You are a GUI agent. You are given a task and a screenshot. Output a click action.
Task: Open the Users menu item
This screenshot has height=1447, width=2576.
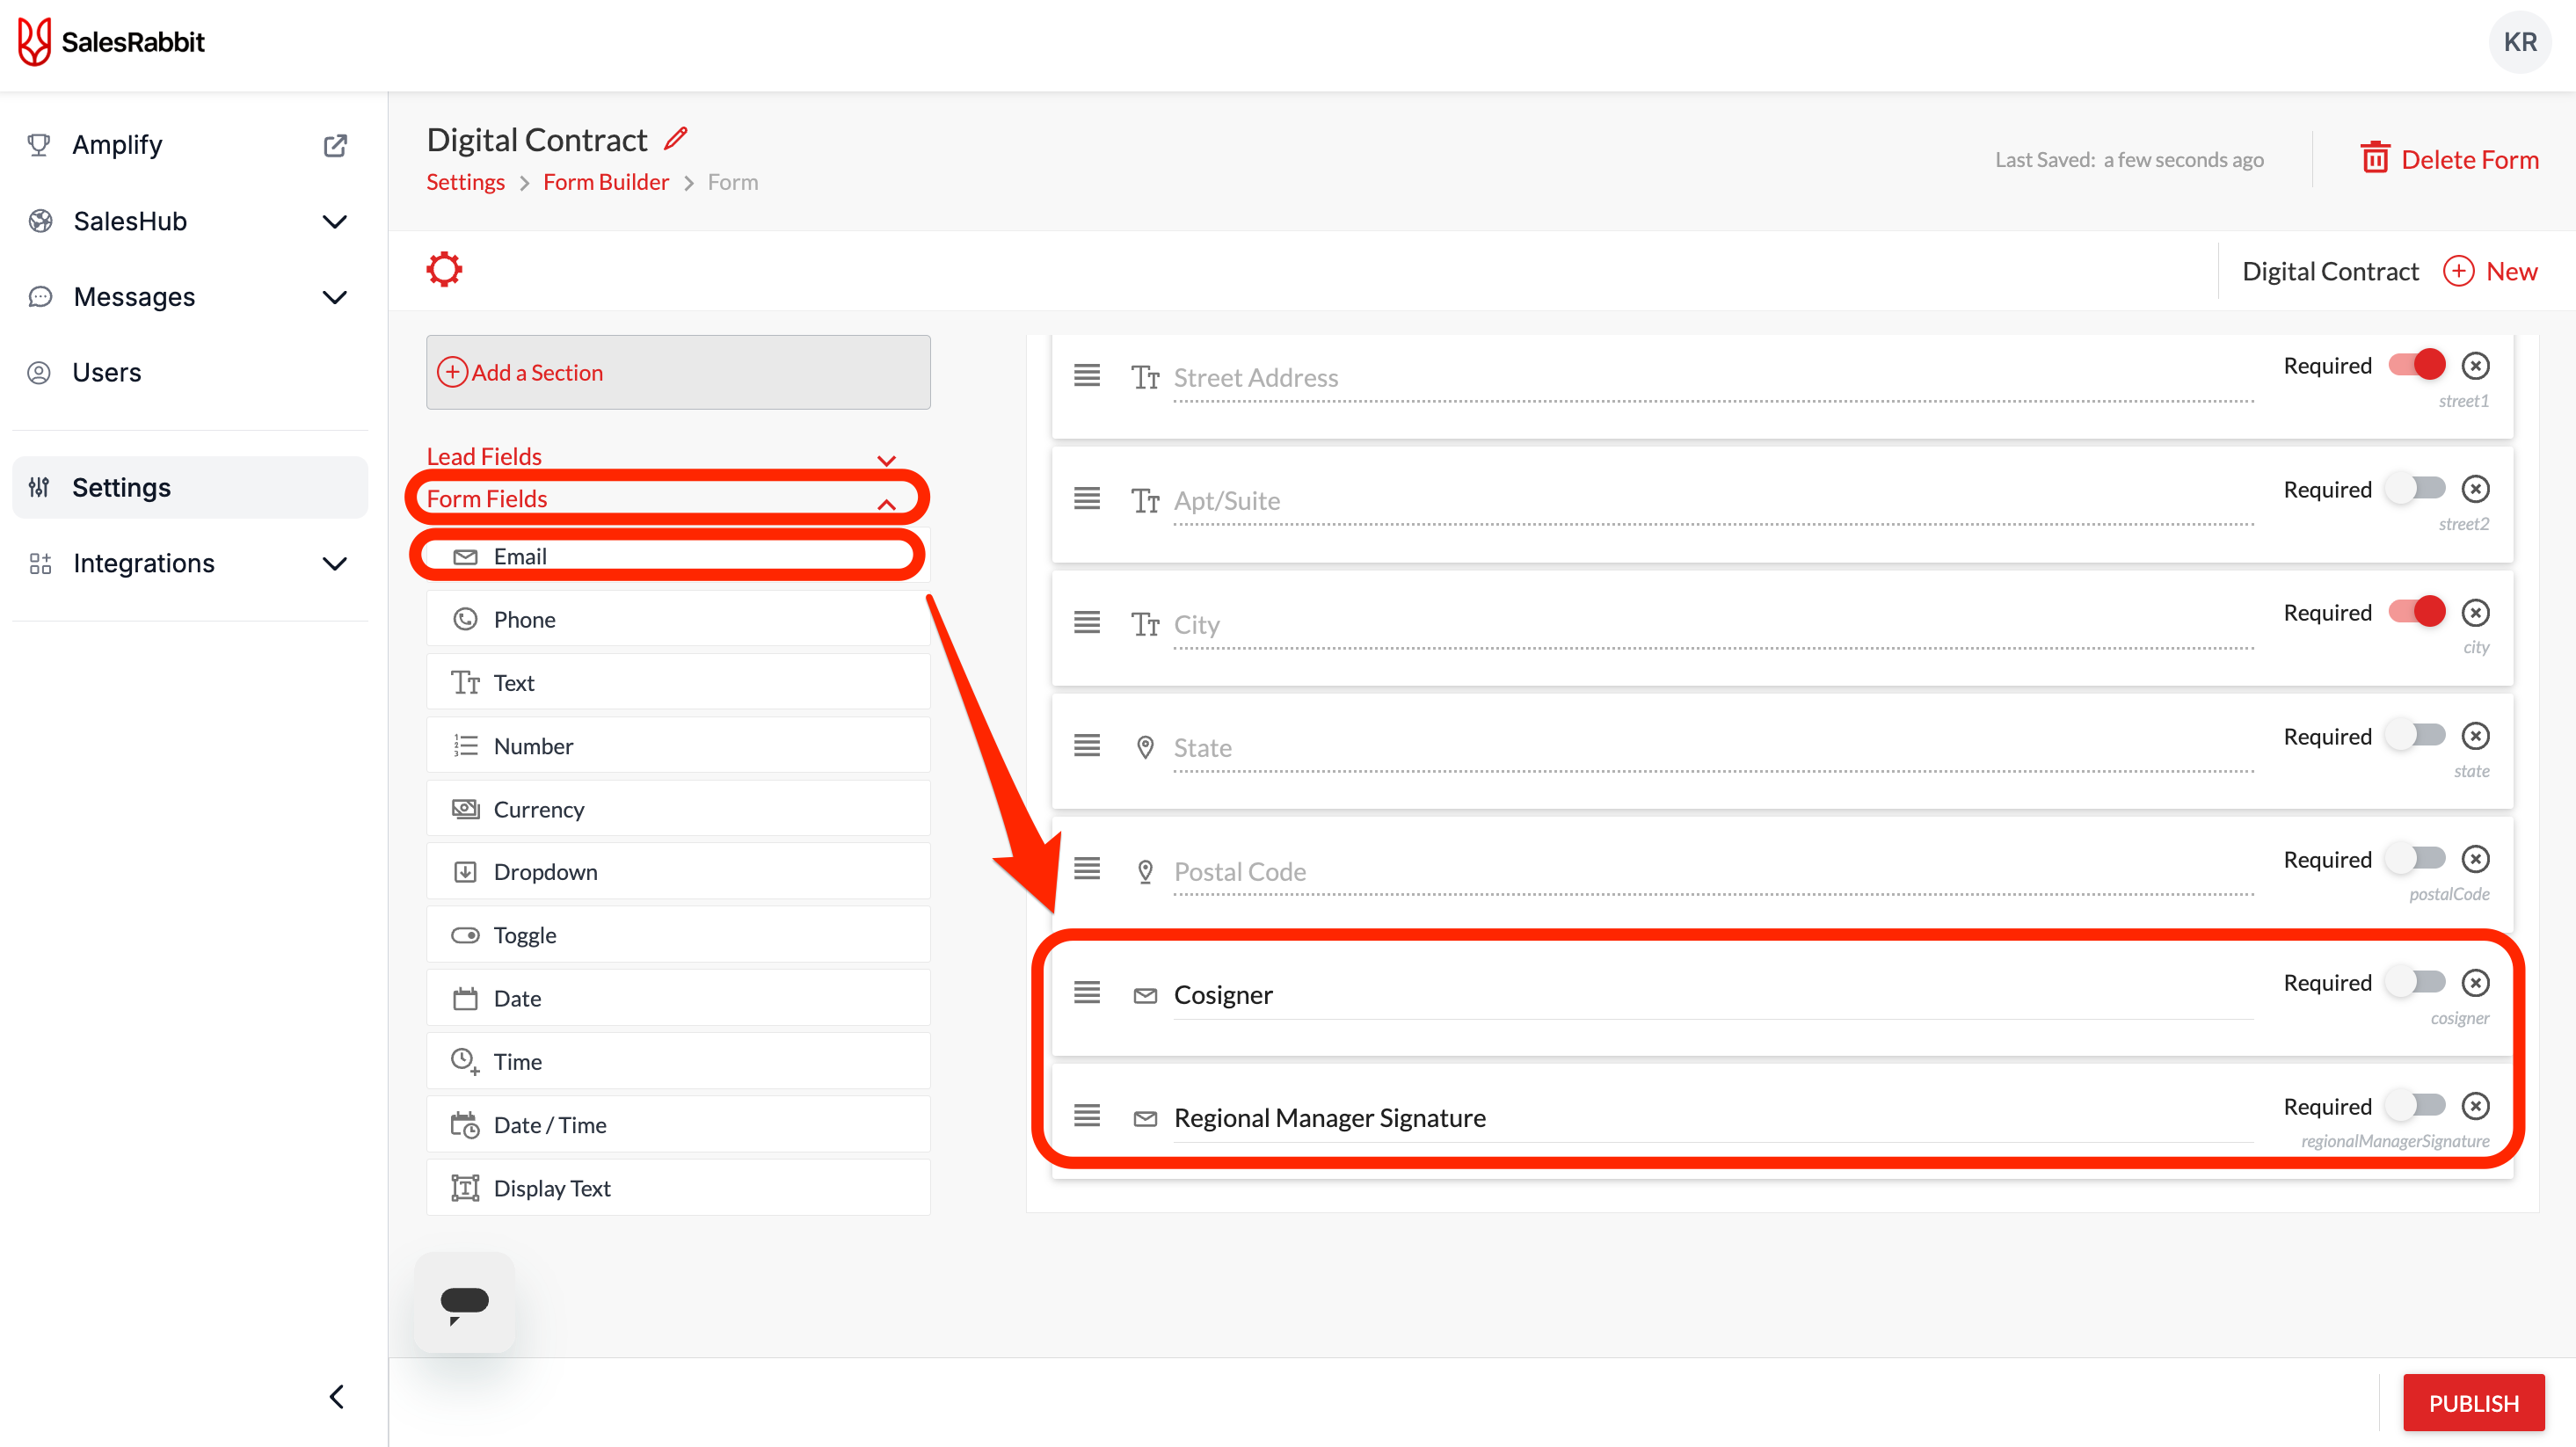[x=107, y=373]
